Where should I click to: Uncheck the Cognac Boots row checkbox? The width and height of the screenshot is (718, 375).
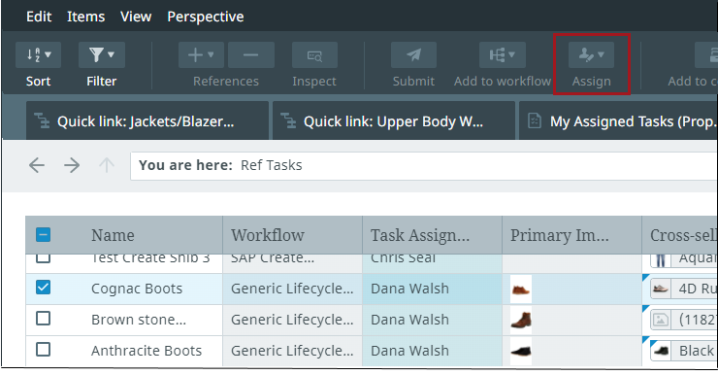(x=43, y=288)
